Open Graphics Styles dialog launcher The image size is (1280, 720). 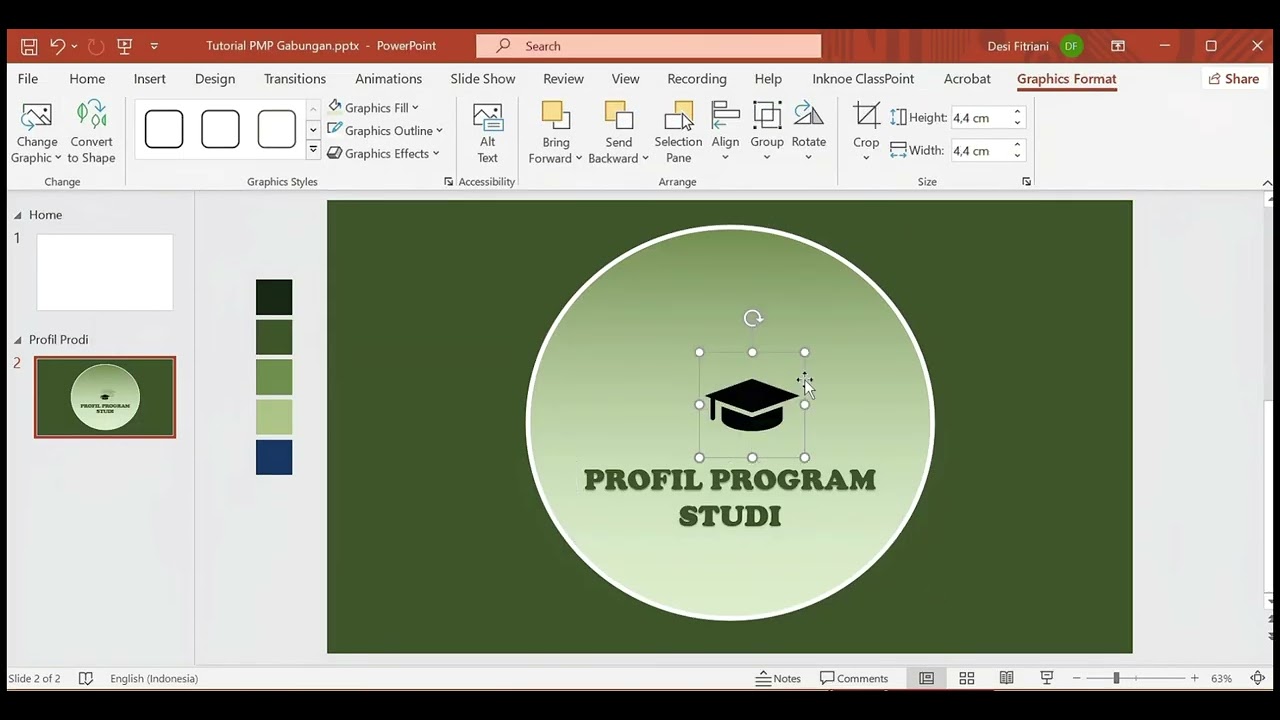tap(448, 182)
